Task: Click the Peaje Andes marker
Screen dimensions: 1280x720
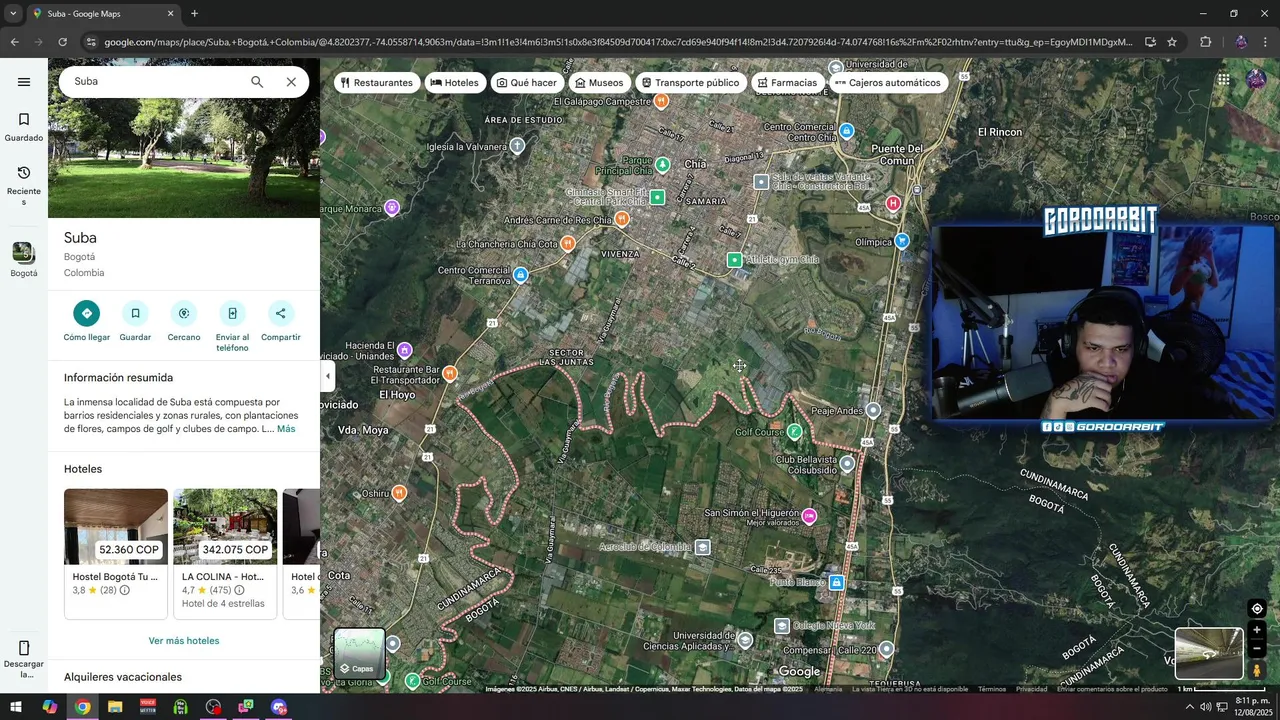Action: [x=873, y=411]
